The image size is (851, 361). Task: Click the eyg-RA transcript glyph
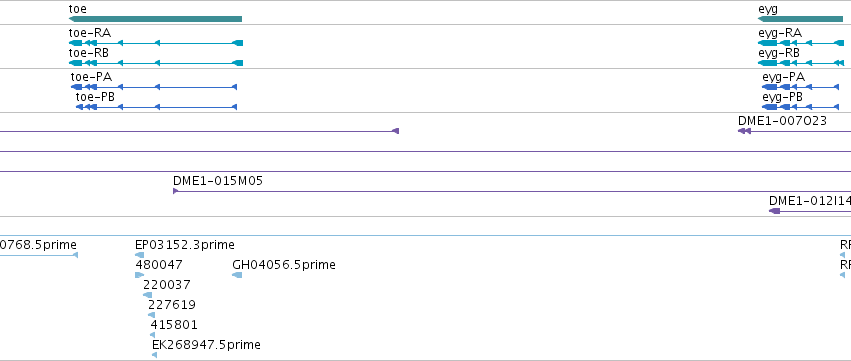[x=801, y=43]
